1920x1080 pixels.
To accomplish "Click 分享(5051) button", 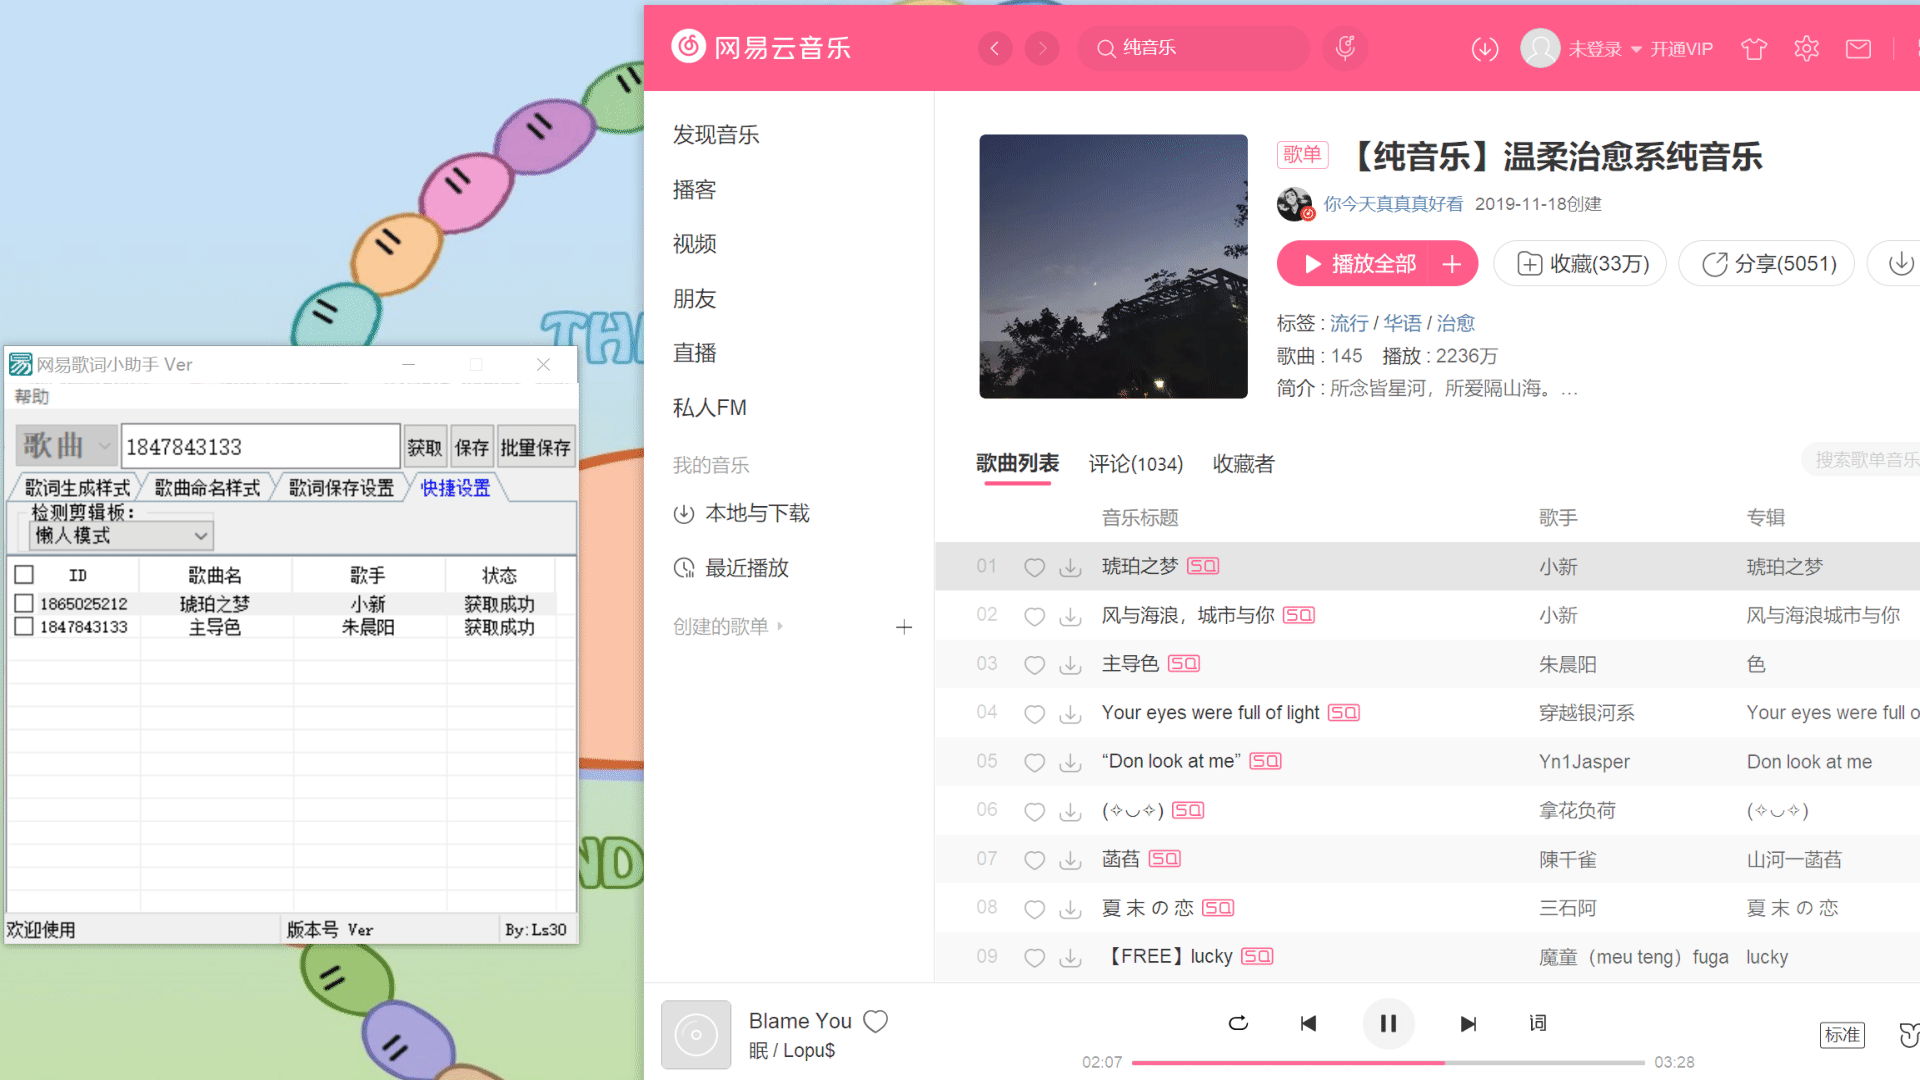I will pyautogui.click(x=1766, y=263).
